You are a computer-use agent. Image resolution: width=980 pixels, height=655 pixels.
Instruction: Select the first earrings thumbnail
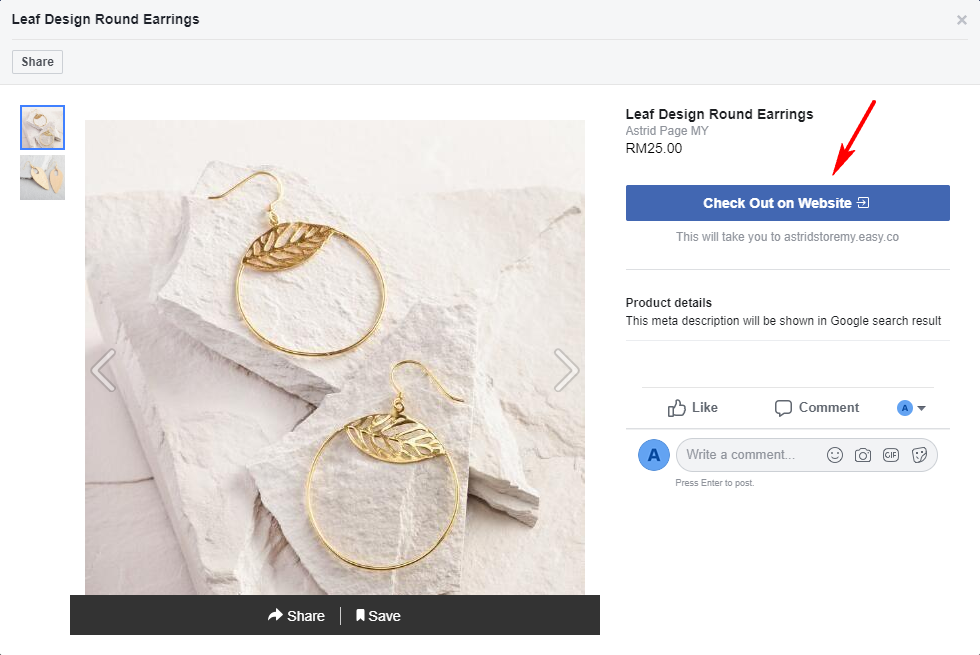click(x=42, y=128)
